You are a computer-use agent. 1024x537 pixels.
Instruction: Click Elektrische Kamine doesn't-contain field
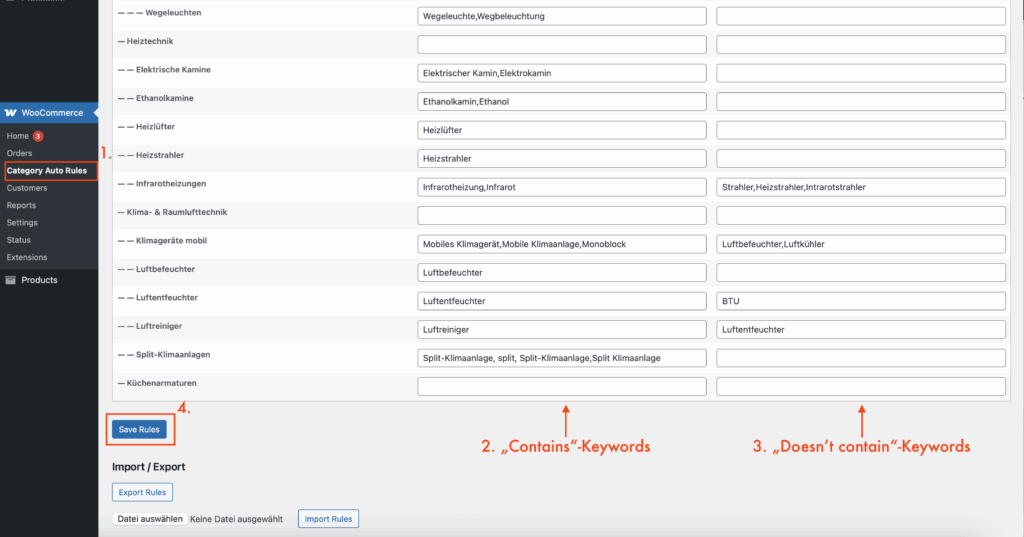point(861,73)
